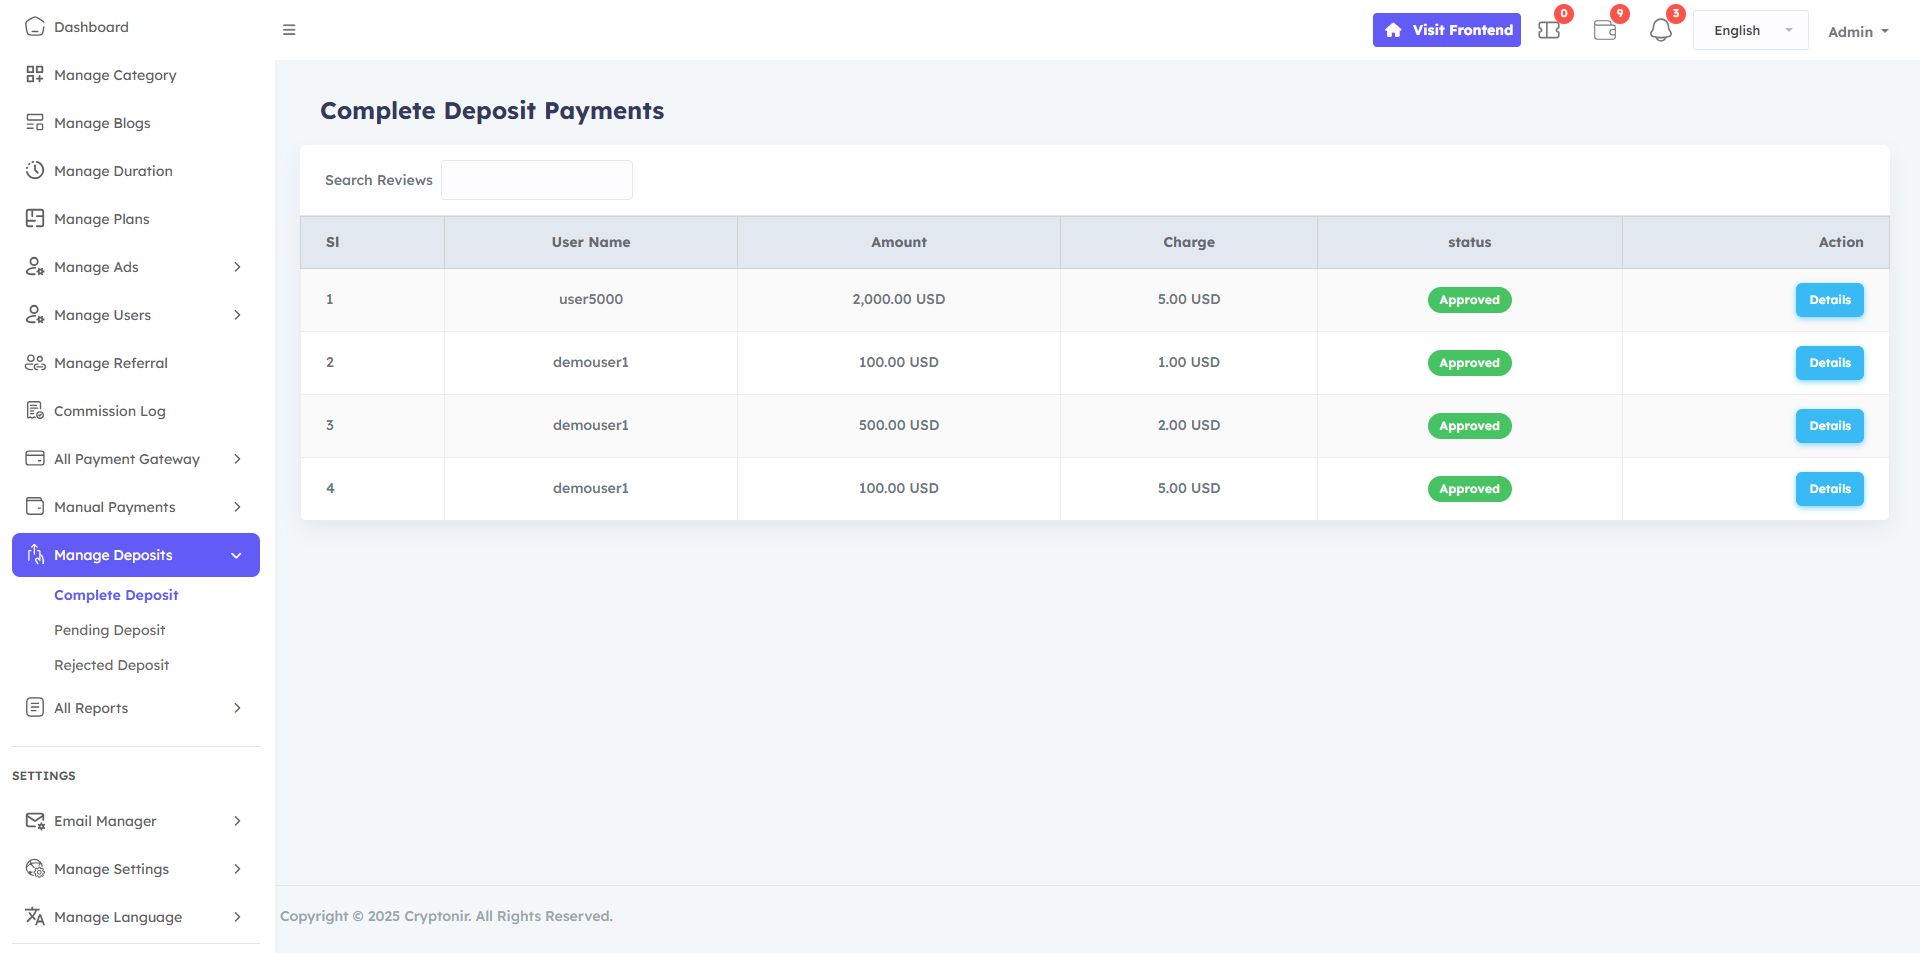The width and height of the screenshot is (1920, 953).
Task: Click the Visit Frontend button
Action: click(x=1446, y=30)
